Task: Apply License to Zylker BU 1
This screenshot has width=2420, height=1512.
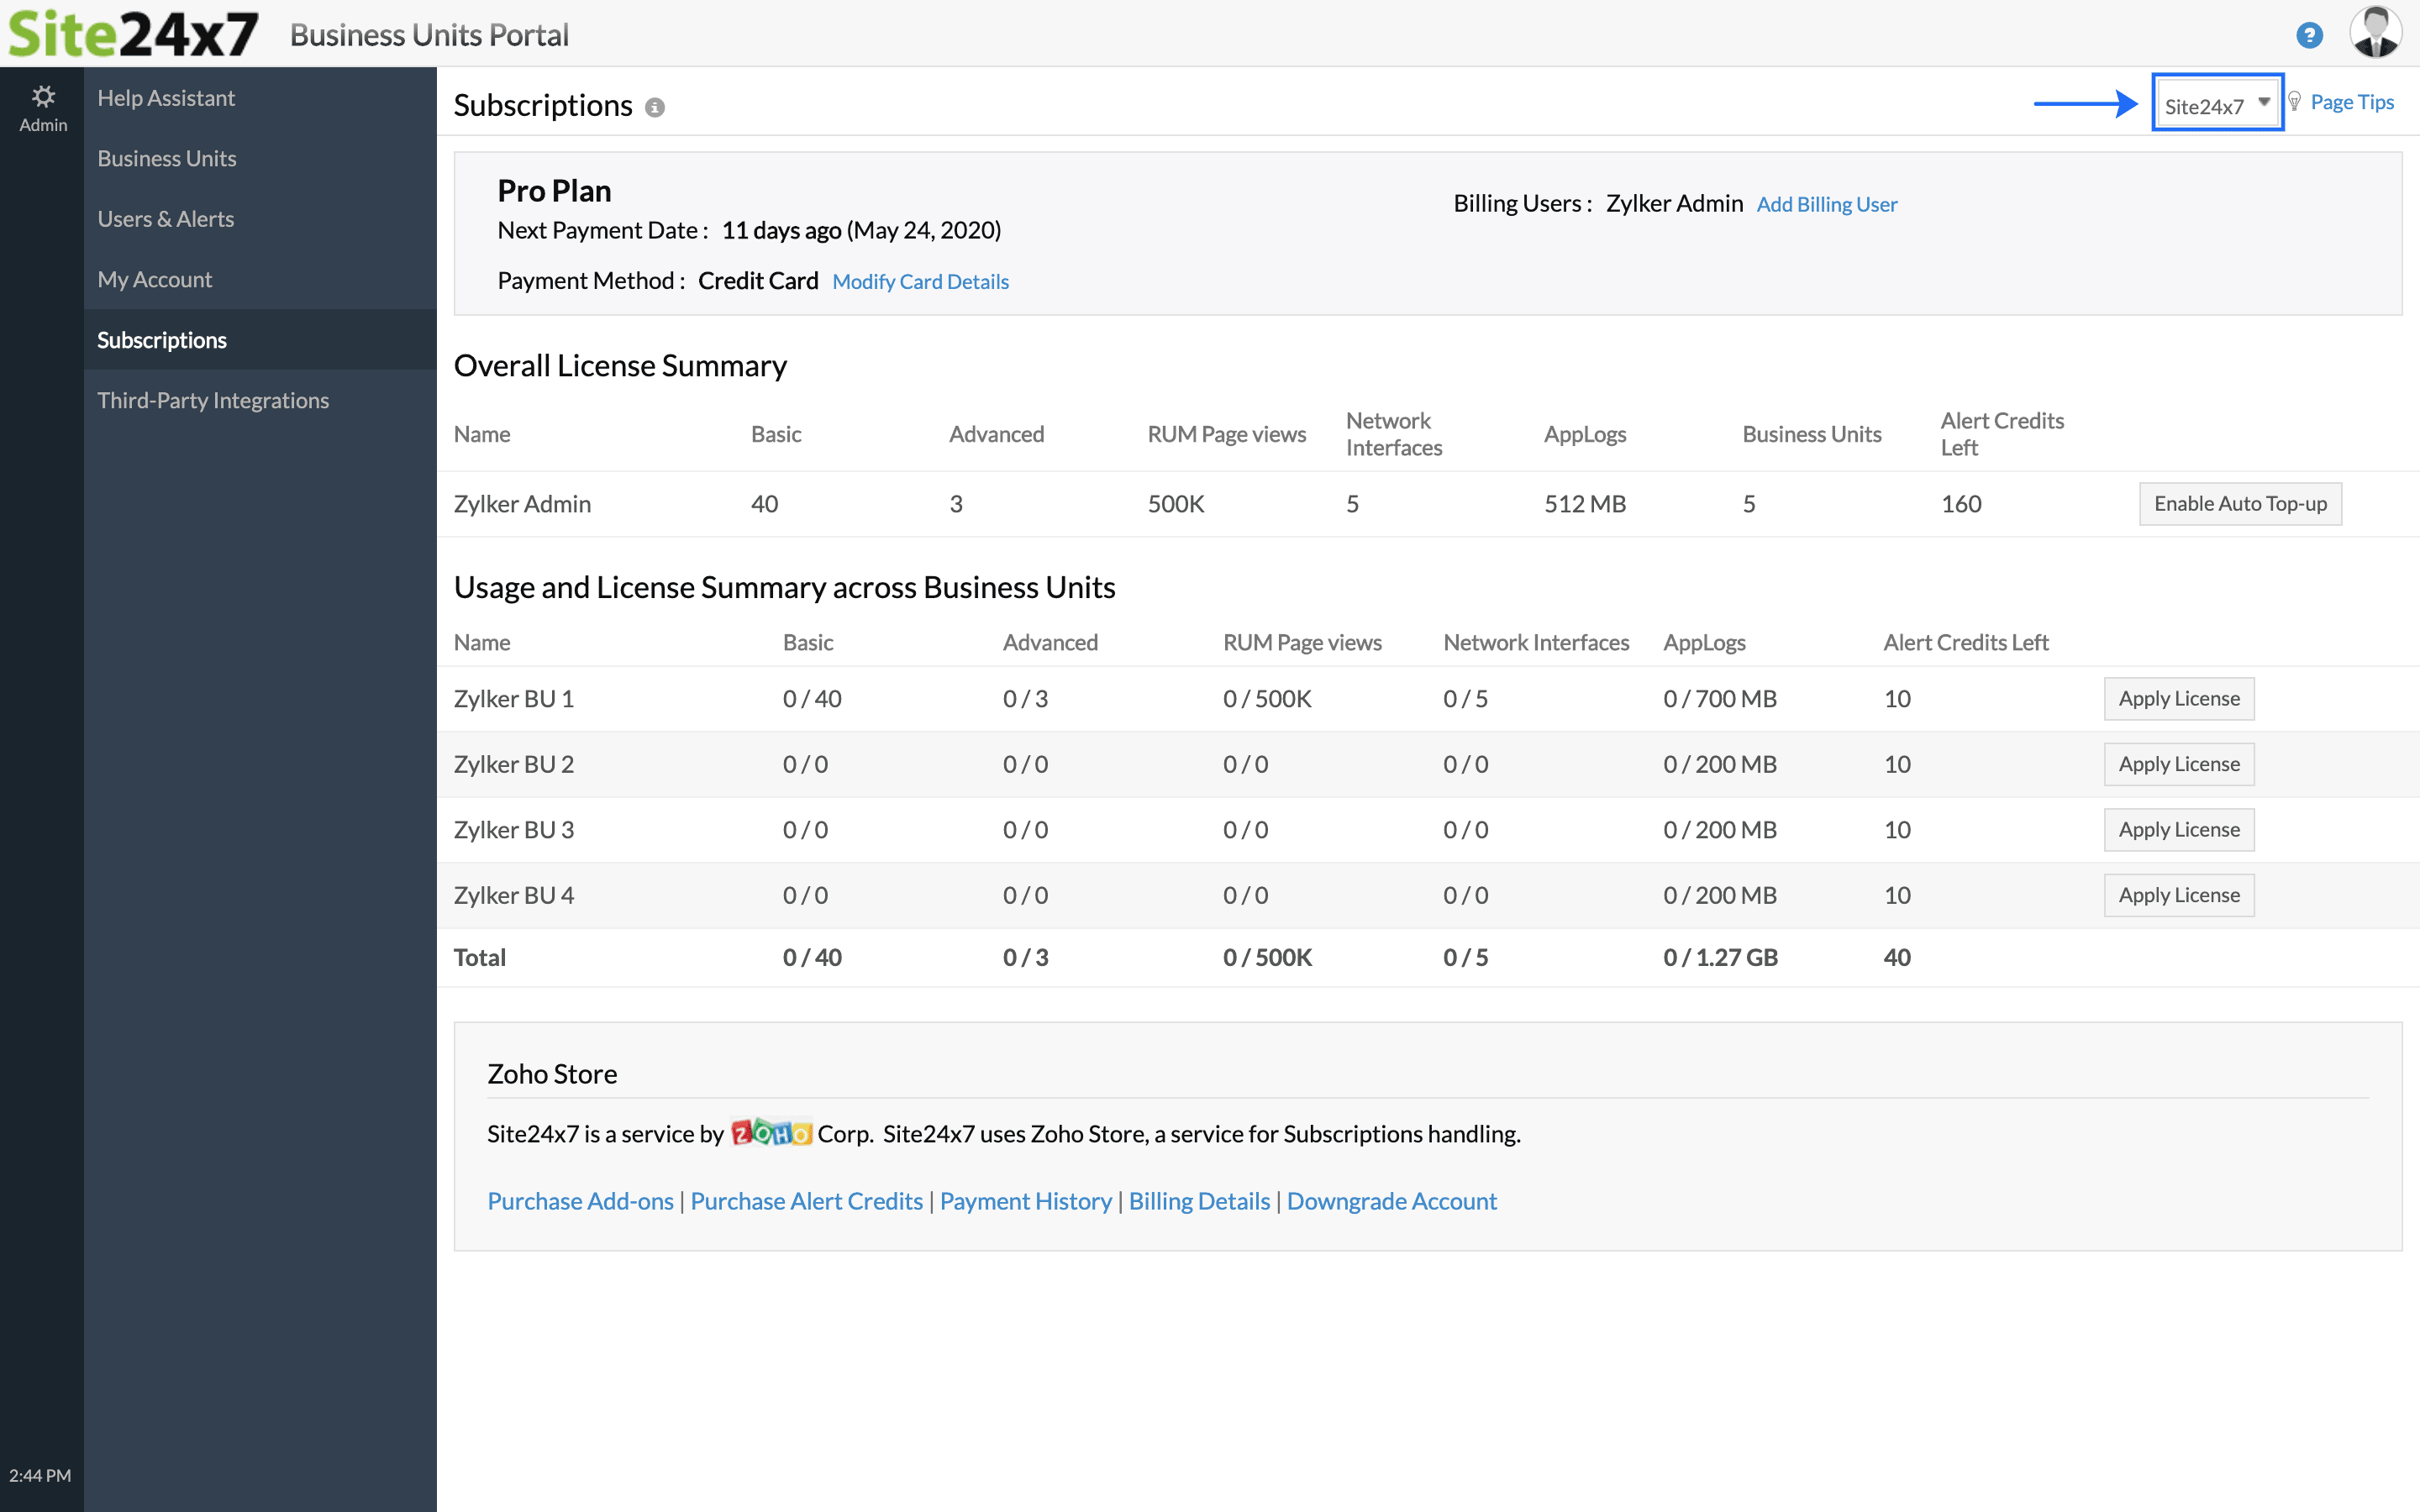Action: (x=2179, y=698)
